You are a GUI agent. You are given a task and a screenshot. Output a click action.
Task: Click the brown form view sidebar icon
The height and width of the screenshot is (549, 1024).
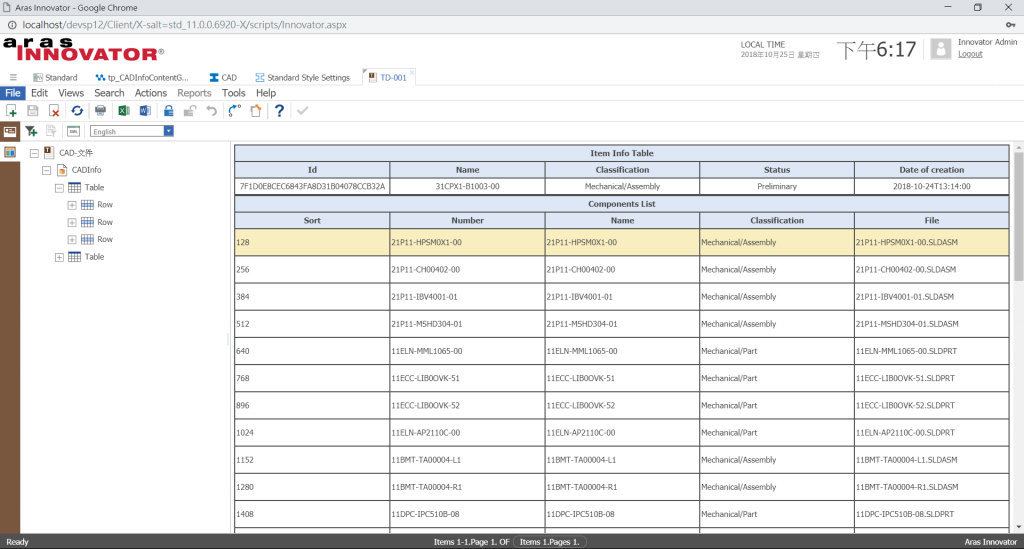point(10,131)
